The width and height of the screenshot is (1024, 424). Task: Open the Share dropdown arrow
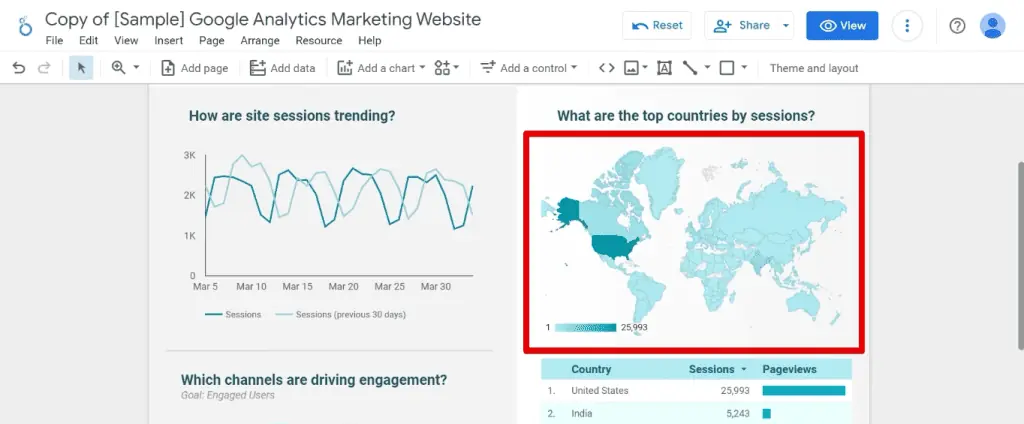click(x=786, y=26)
